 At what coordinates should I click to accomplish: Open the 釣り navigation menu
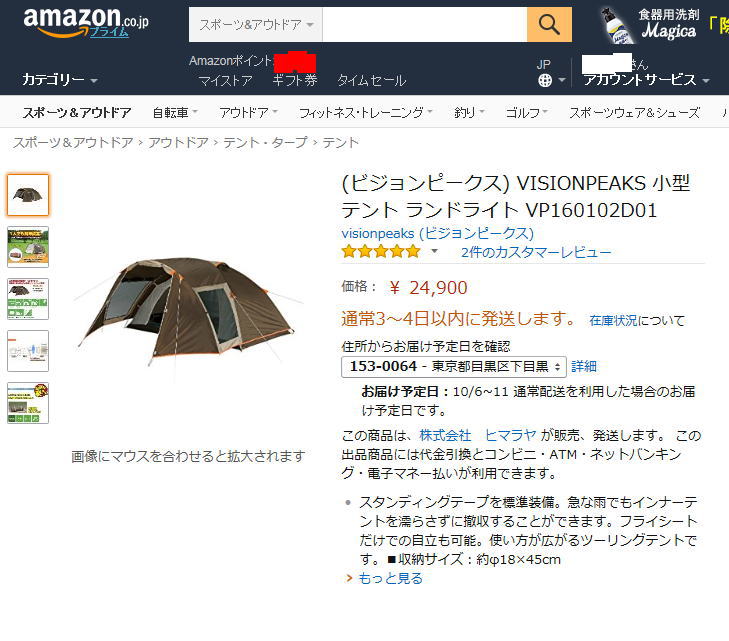click(469, 112)
